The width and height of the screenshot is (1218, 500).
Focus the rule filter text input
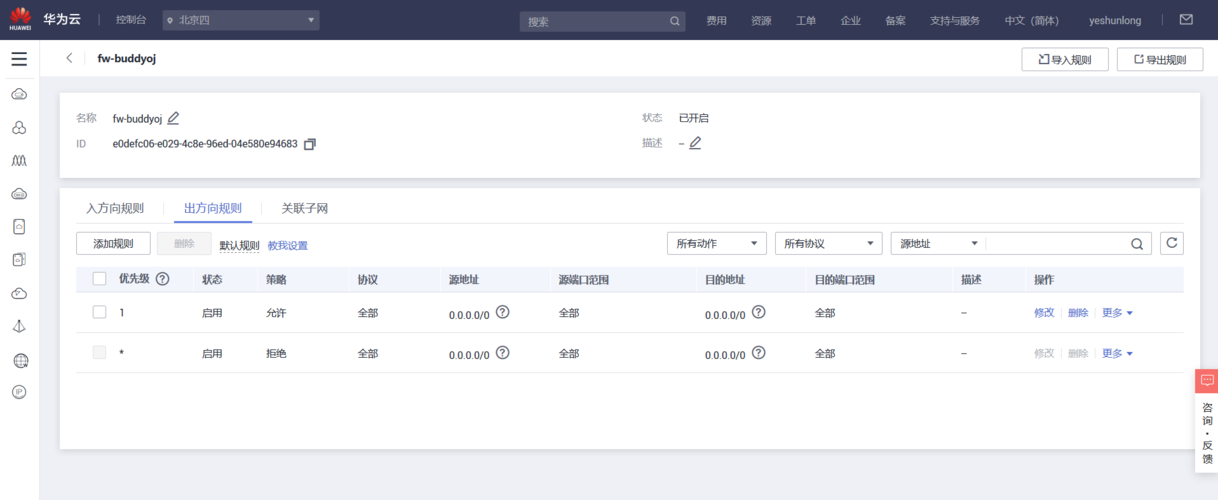1057,243
